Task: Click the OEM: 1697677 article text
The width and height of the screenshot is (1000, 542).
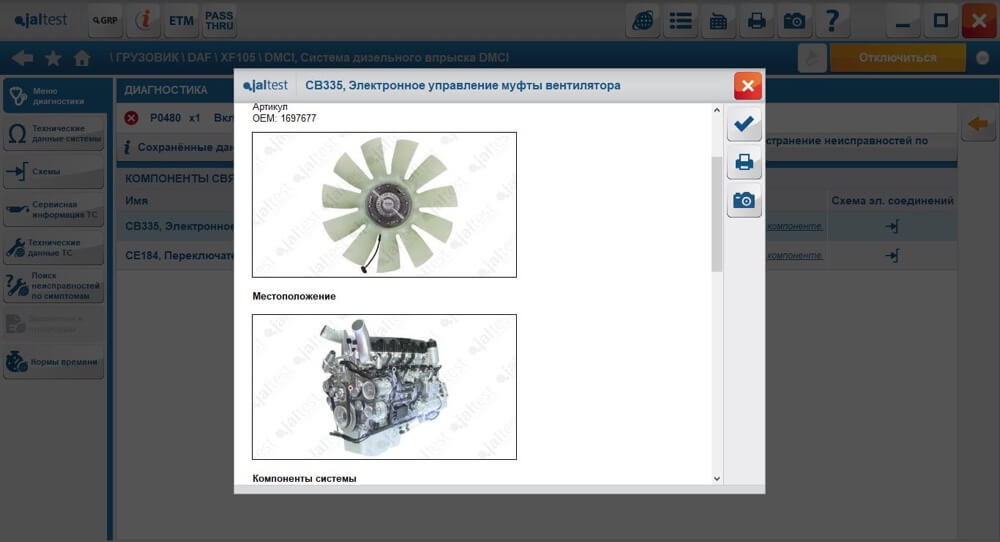Action: click(x=284, y=119)
